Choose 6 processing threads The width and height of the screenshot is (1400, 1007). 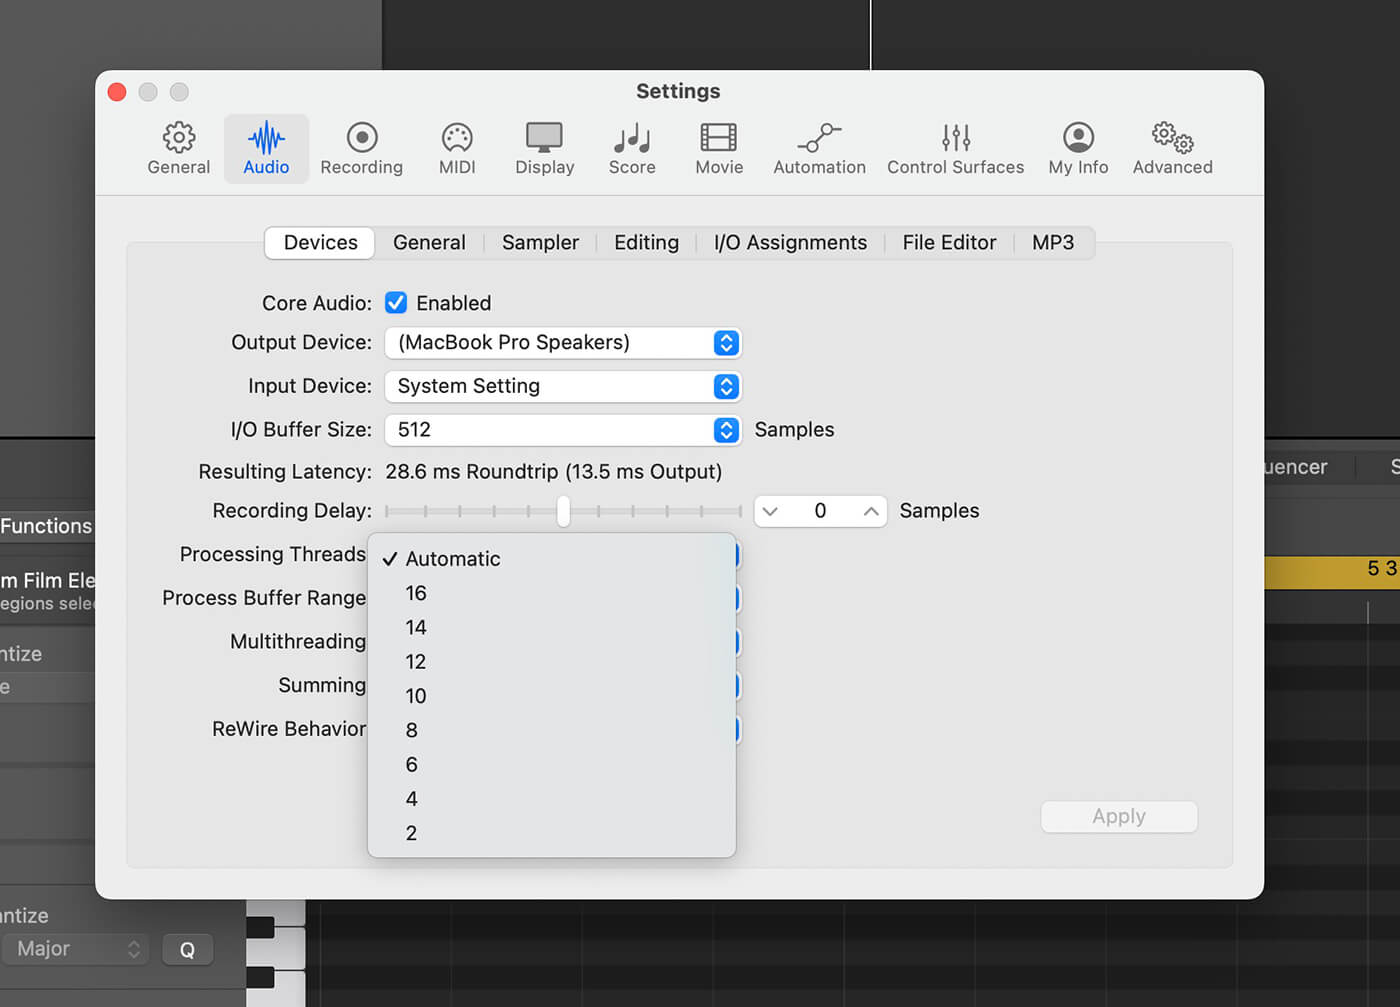click(x=552, y=764)
